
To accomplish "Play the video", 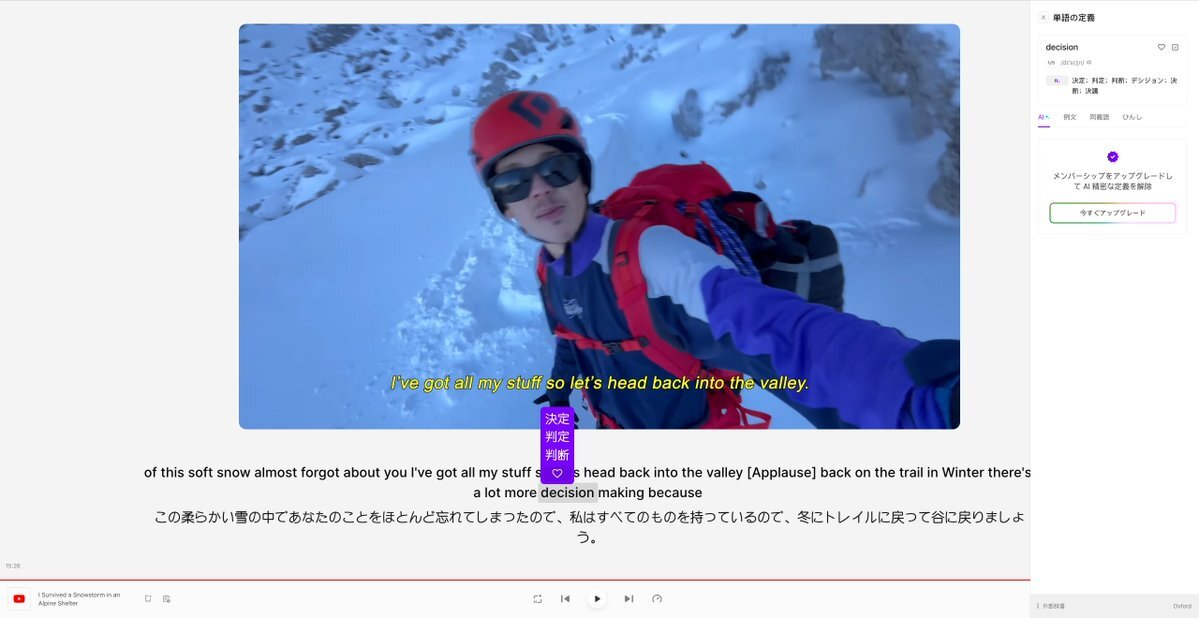I will (x=597, y=599).
